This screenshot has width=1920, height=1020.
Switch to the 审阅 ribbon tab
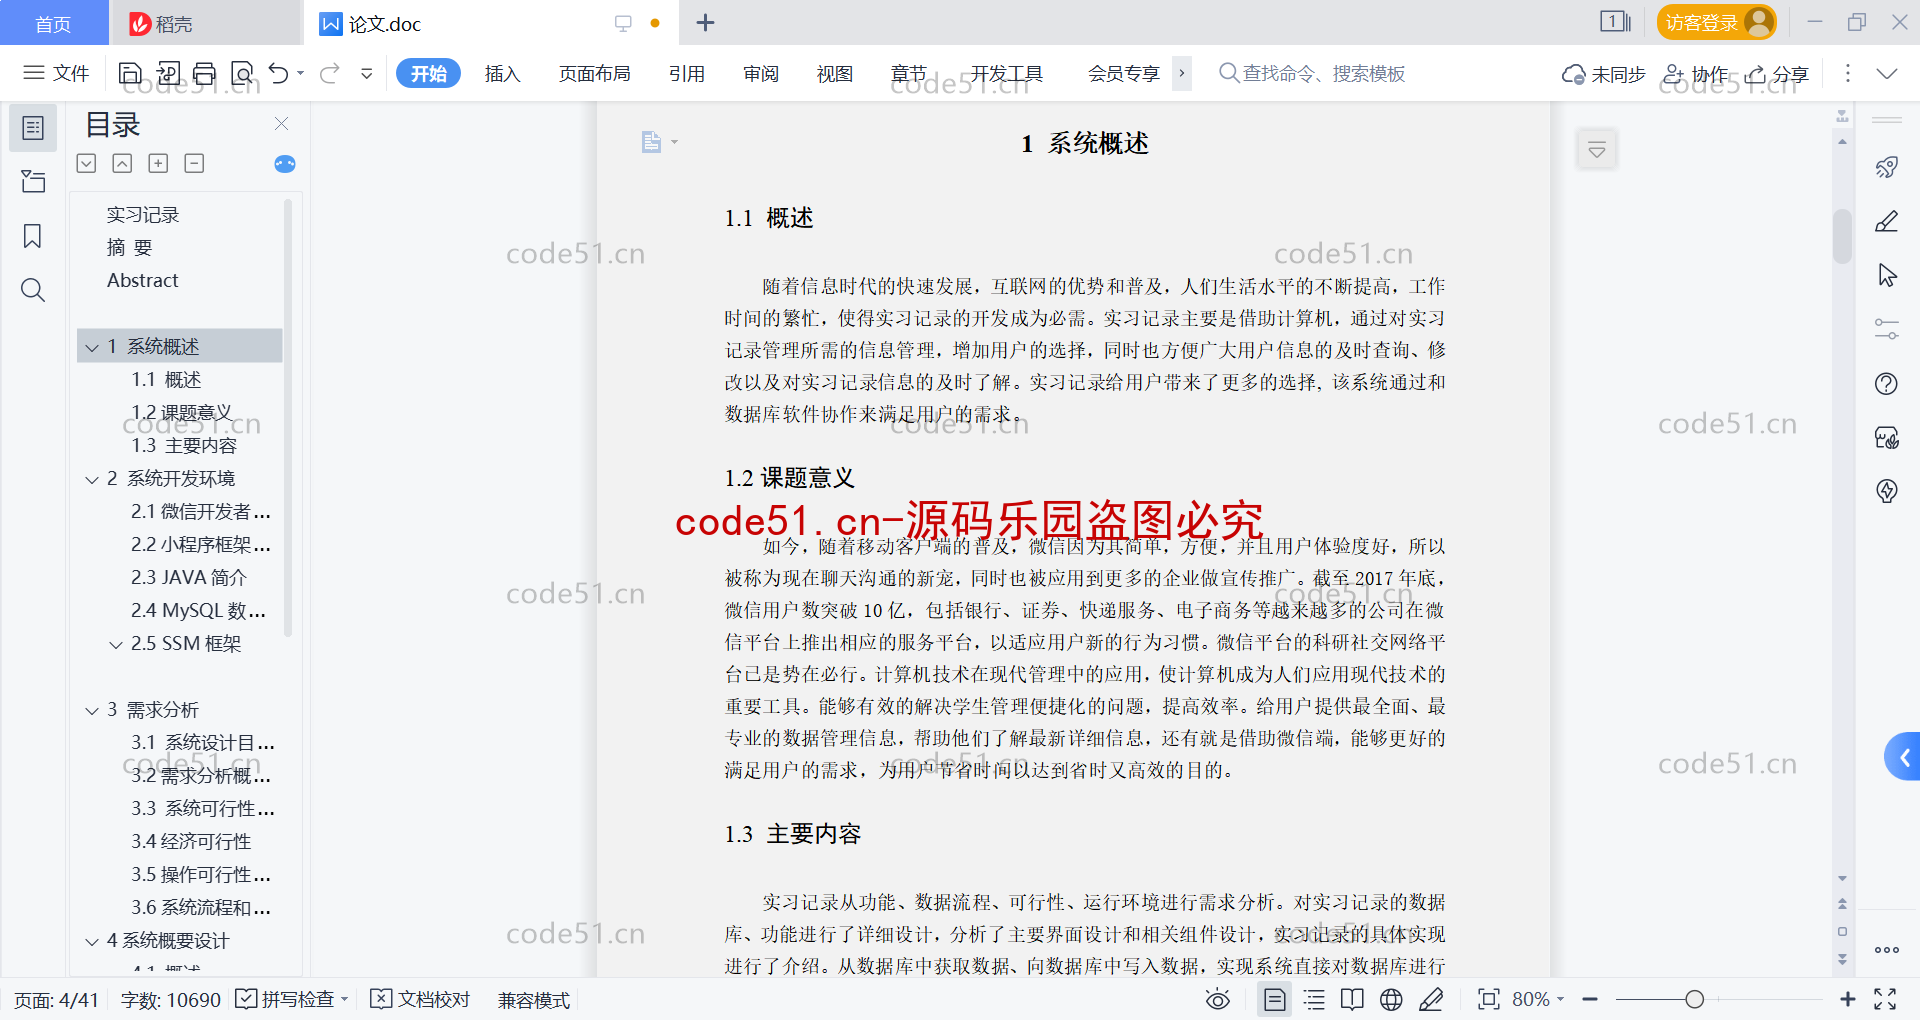[x=761, y=73]
